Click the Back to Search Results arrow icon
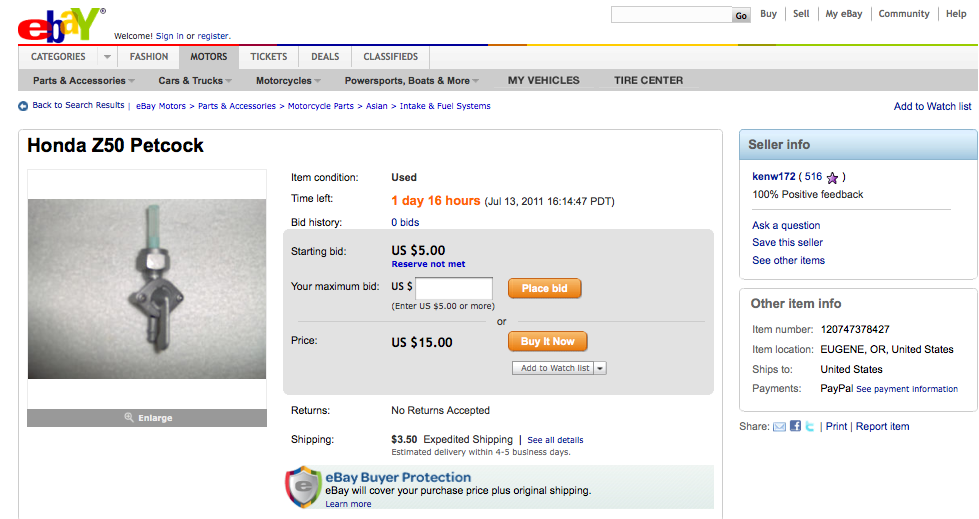Viewport: 979px width, 519px height. coord(23,106)
